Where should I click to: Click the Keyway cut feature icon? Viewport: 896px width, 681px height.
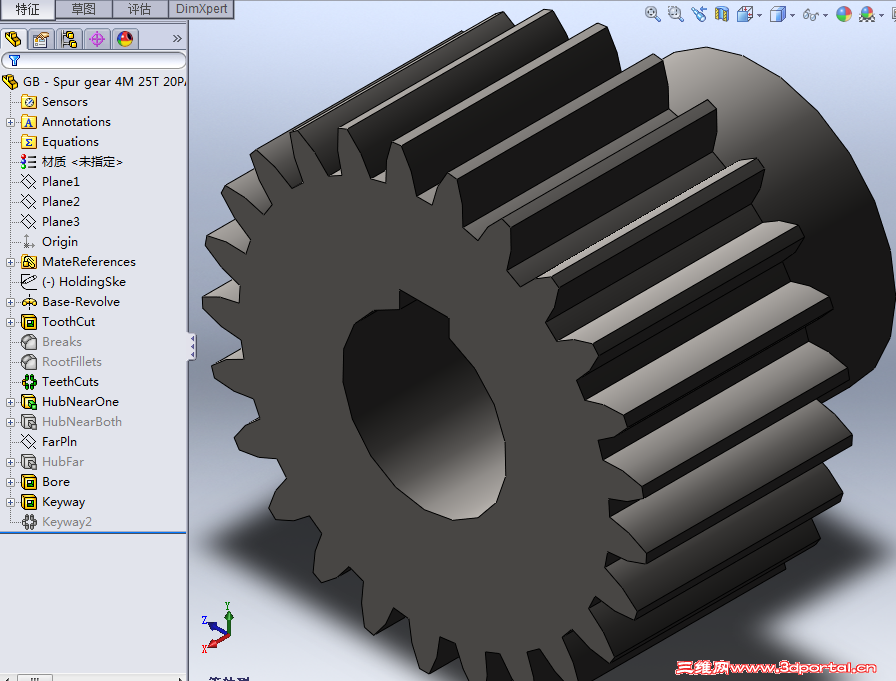(x=29, y=502)
